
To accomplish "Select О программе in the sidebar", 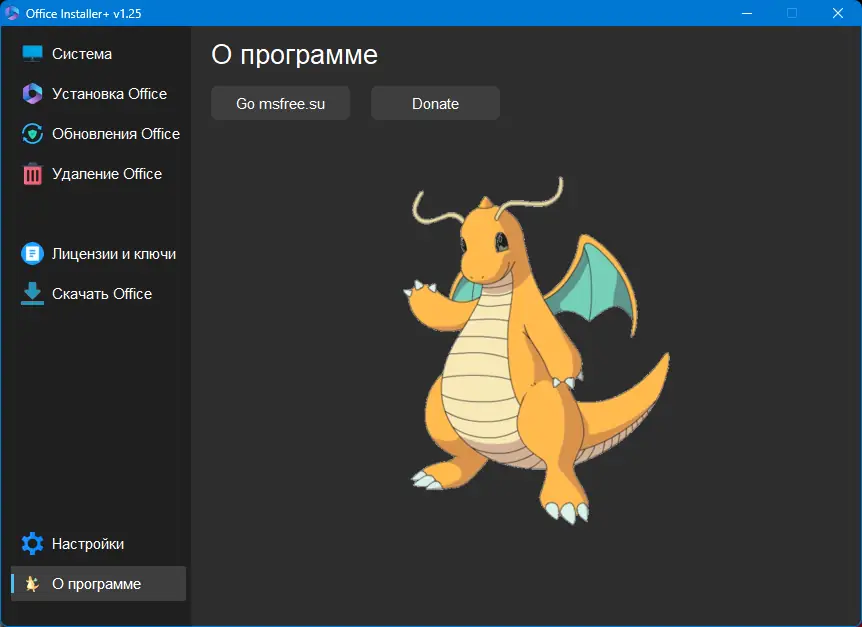I will pos(96,583).
